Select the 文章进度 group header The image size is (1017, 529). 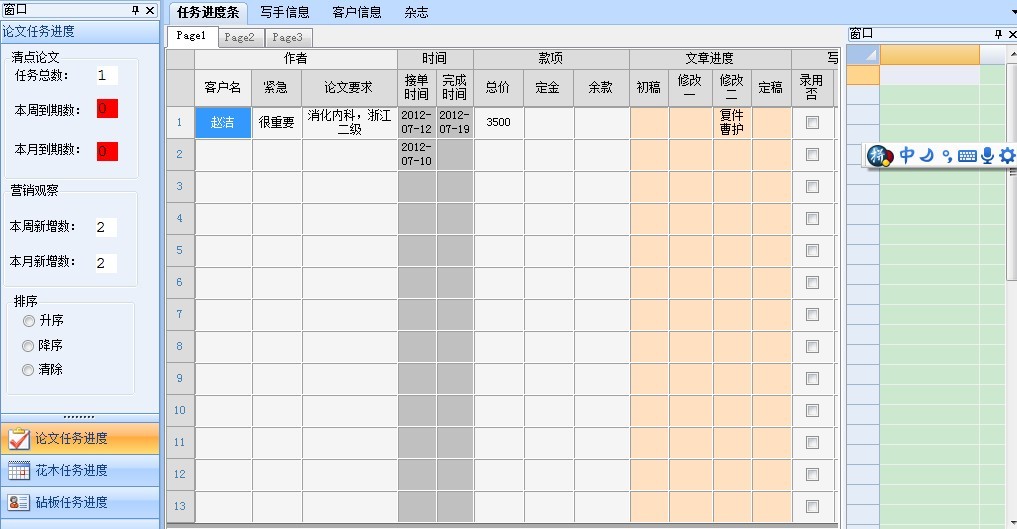tap(710, 58)
